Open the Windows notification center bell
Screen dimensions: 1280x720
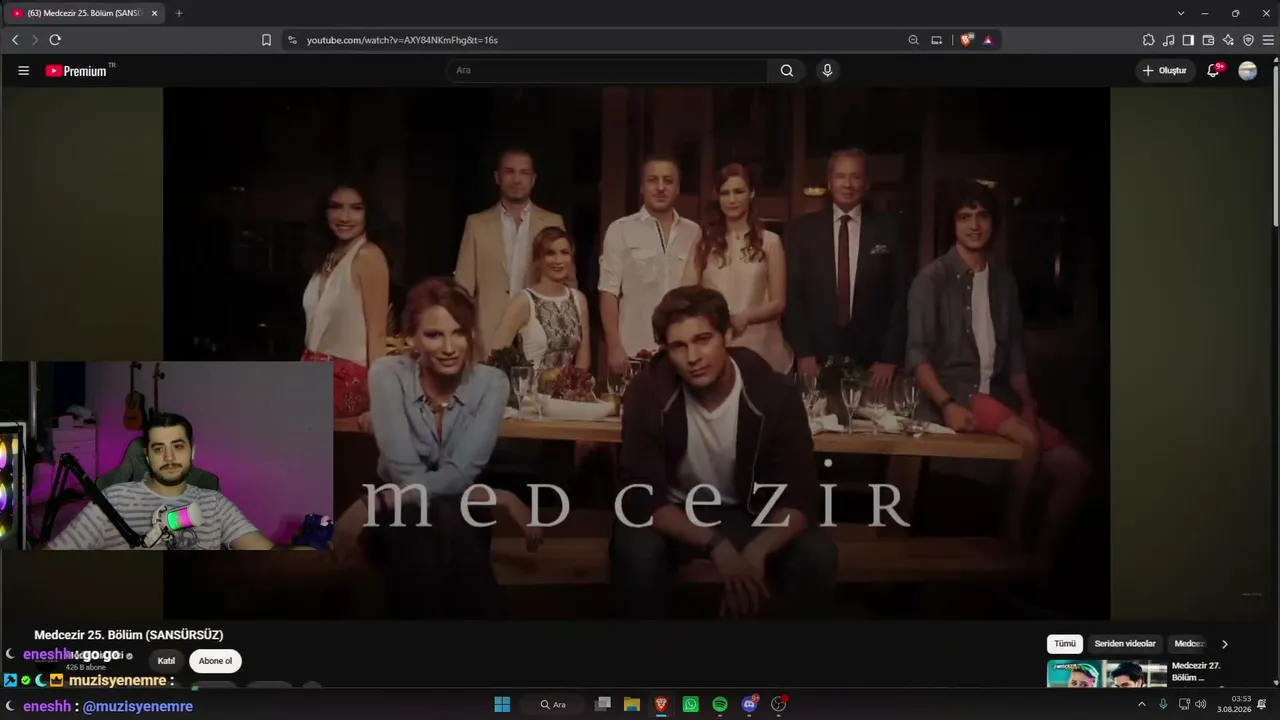click(x=1262, y=704)
